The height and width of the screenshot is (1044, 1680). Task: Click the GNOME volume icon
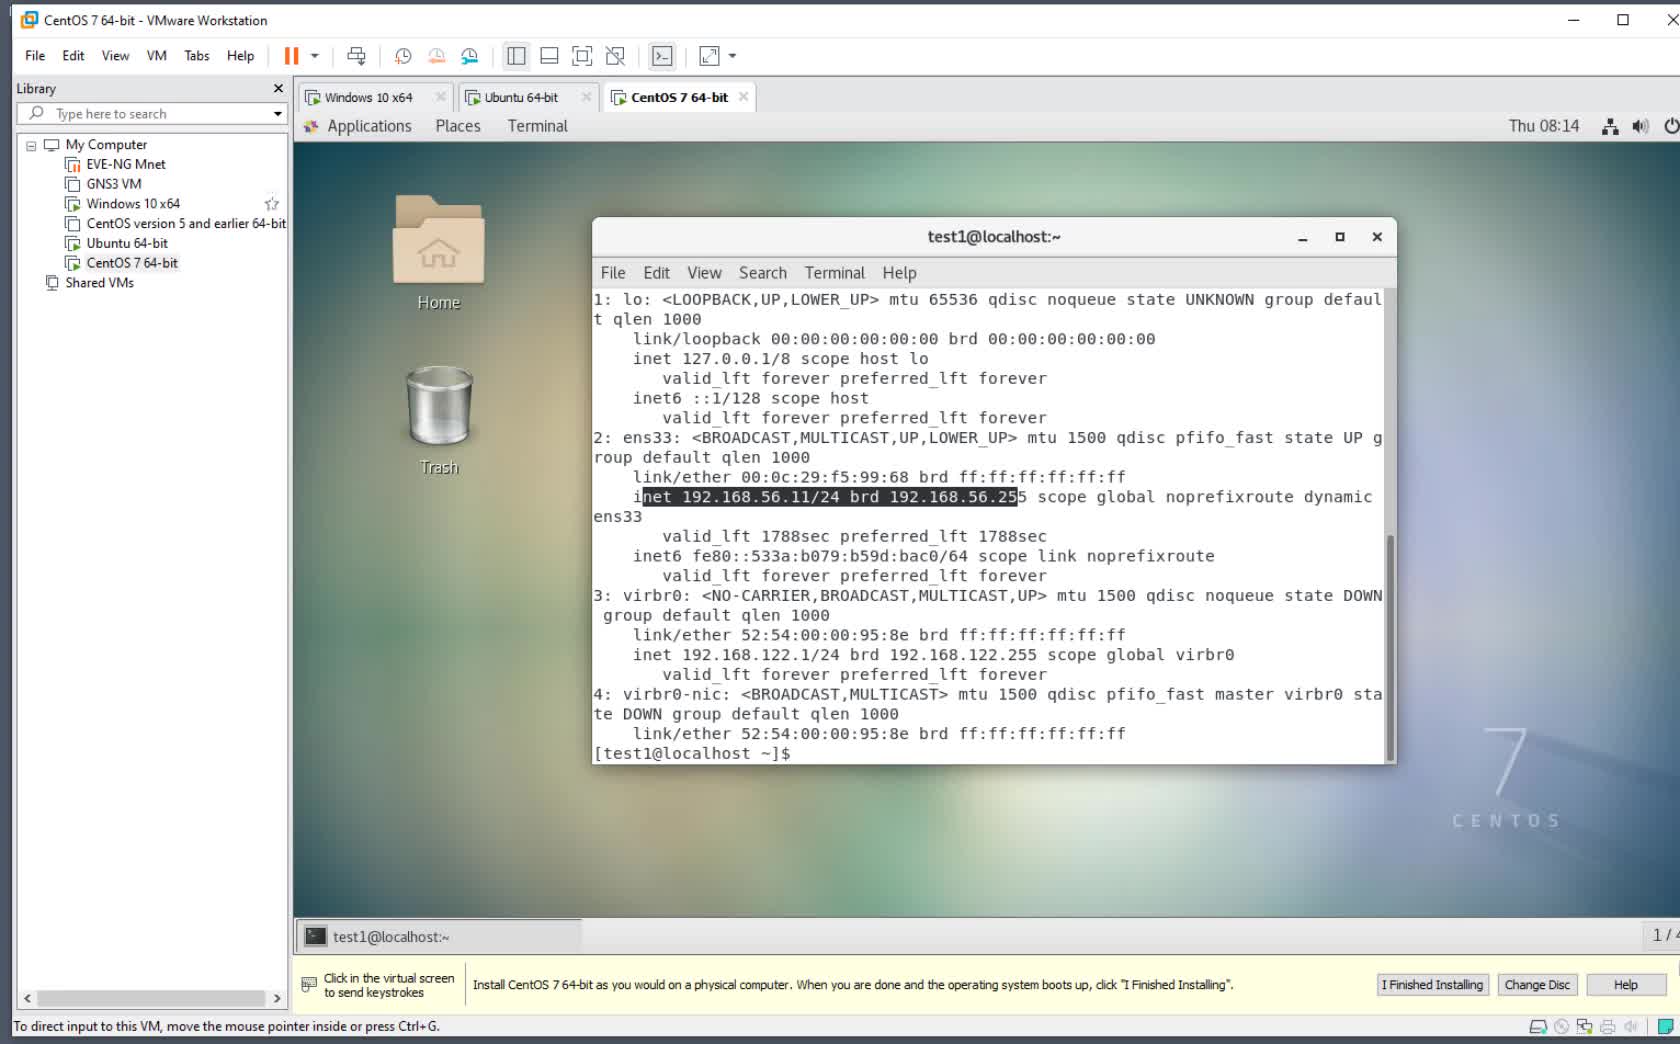[x=1640, y=127]
